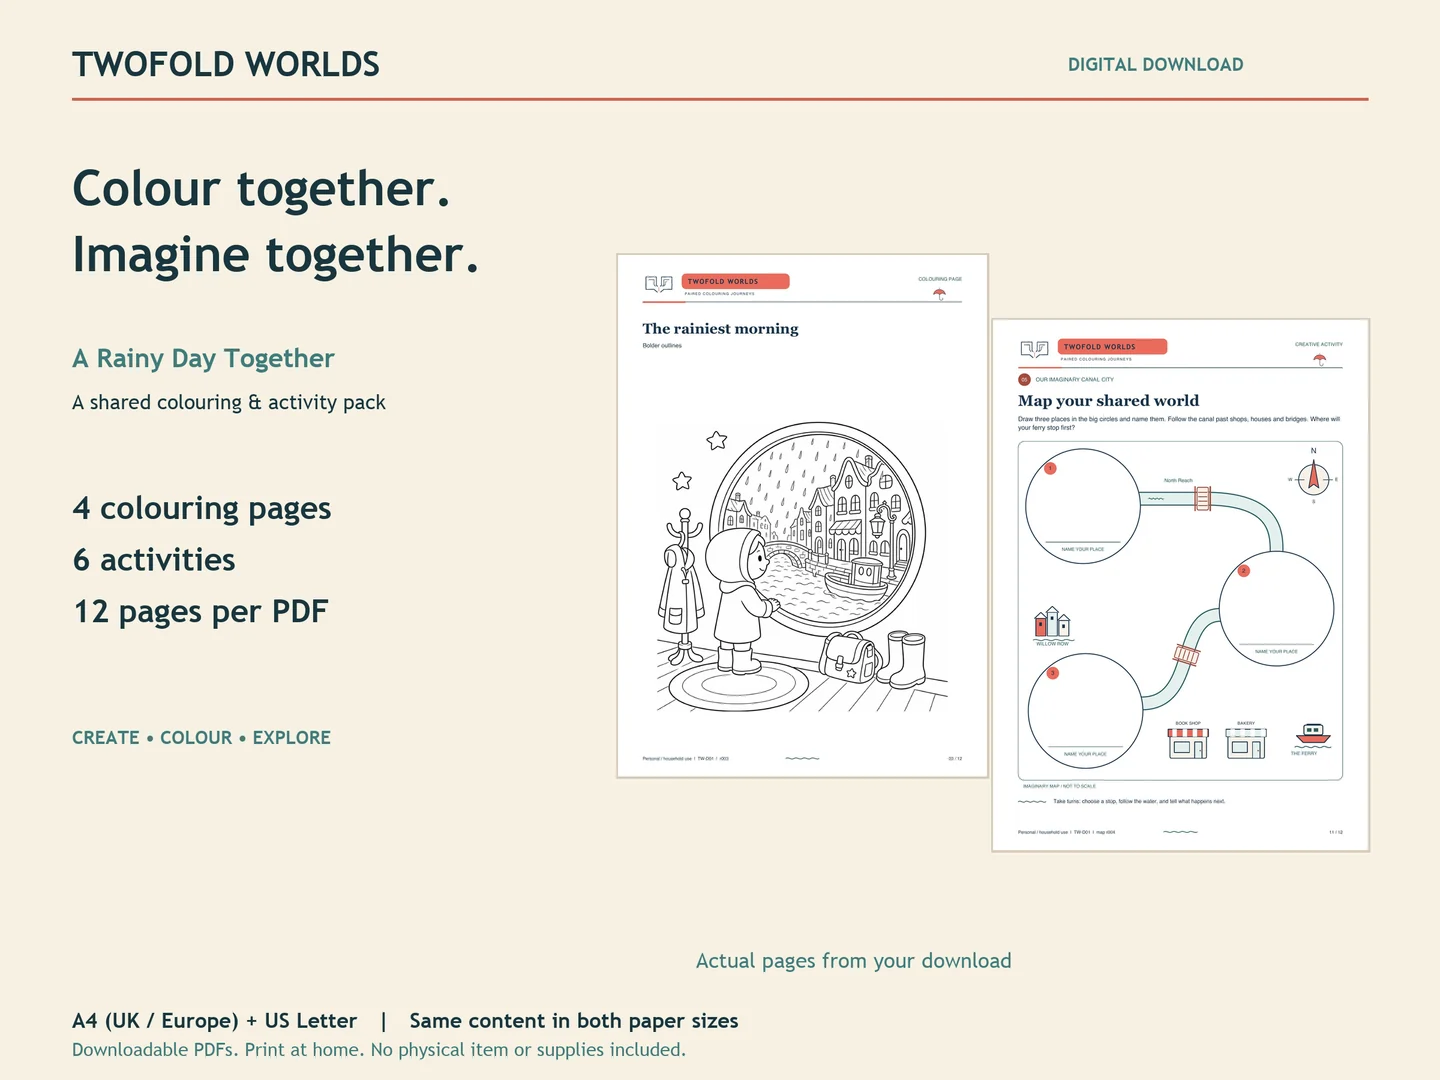Click the DIGITAL DOWNLOAD label
The width and height of the screenshot is (1440, 1080).
coord(1156,65)
